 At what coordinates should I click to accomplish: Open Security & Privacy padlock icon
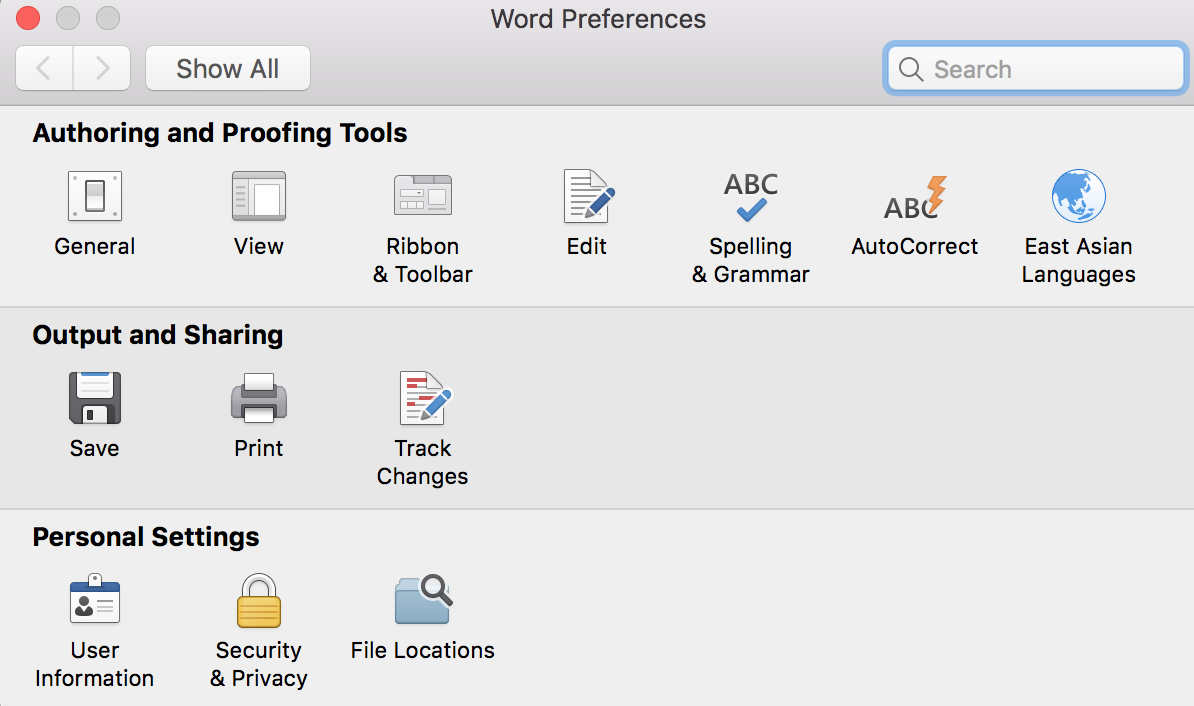point(258,601)
